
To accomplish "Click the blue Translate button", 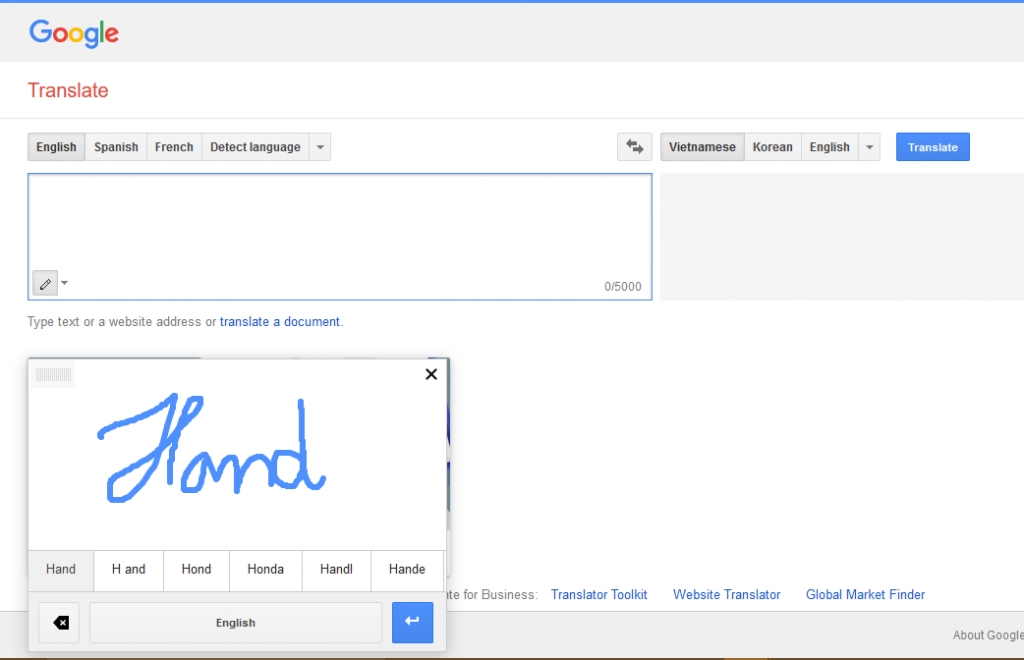I will tap(933, 147).
